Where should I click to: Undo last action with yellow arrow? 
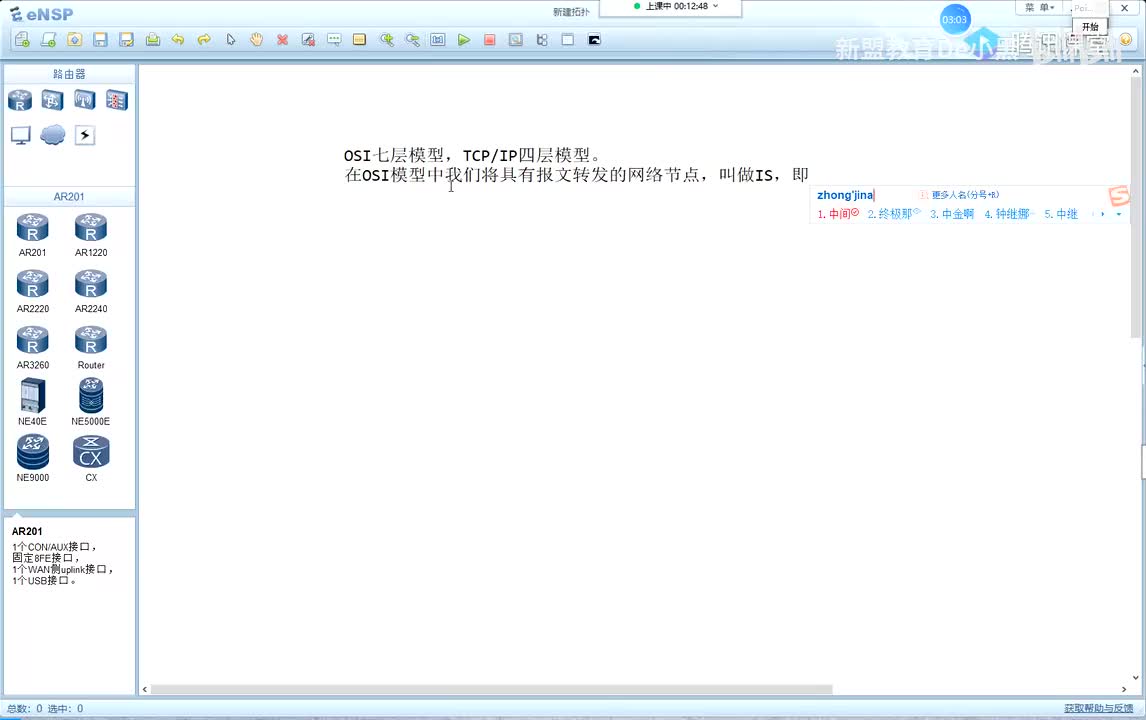point(178,39)
